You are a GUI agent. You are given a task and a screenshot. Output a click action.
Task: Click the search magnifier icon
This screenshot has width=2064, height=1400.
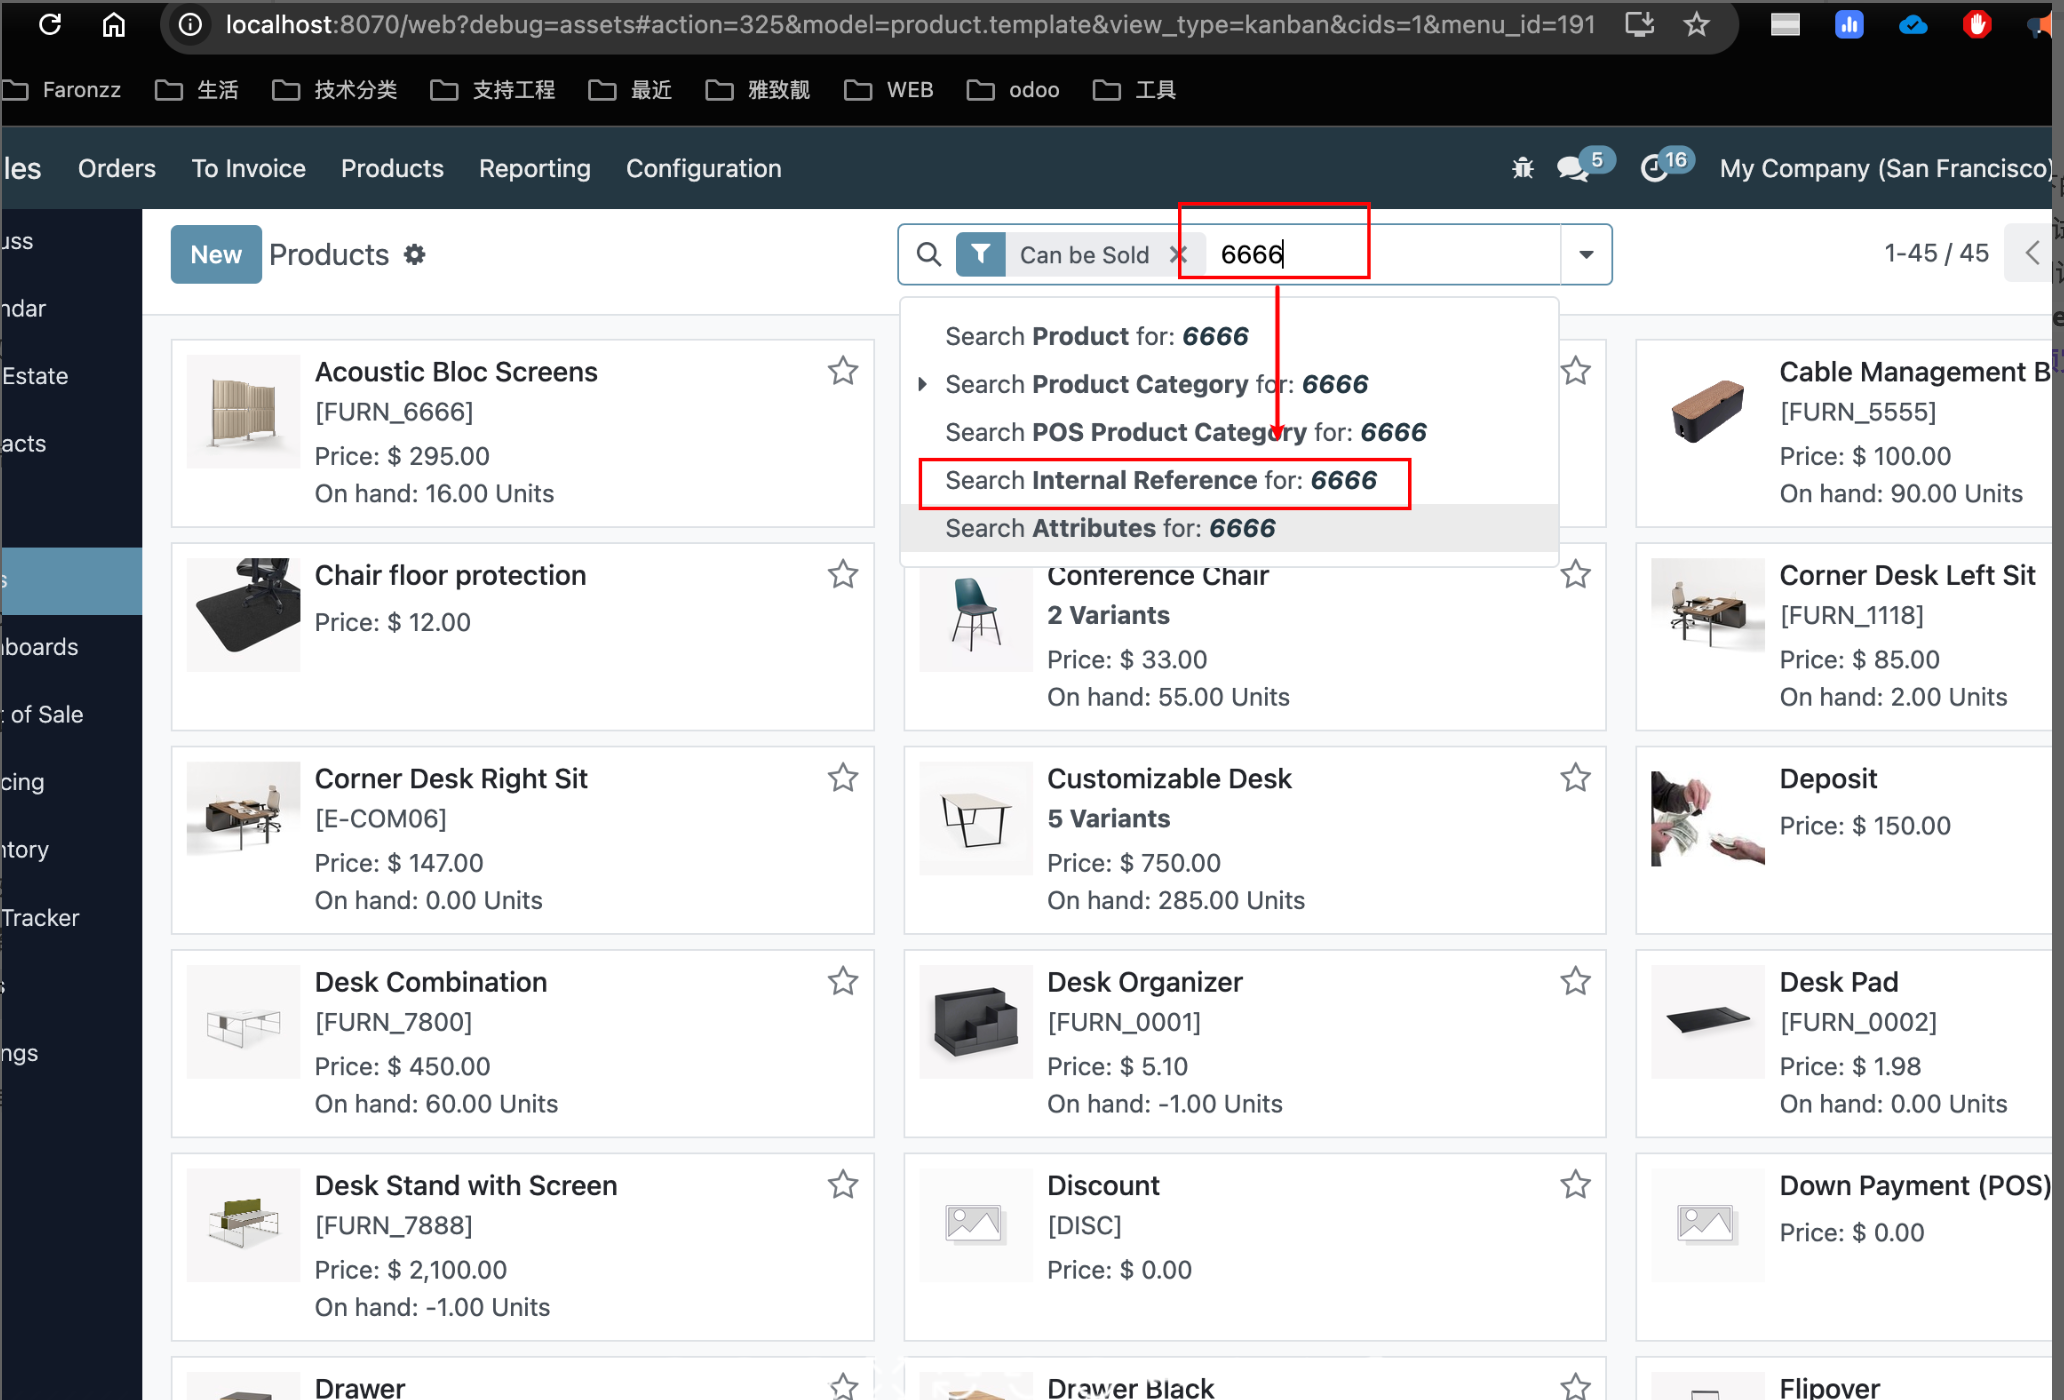pyautogui.click(x=929, y=255)
